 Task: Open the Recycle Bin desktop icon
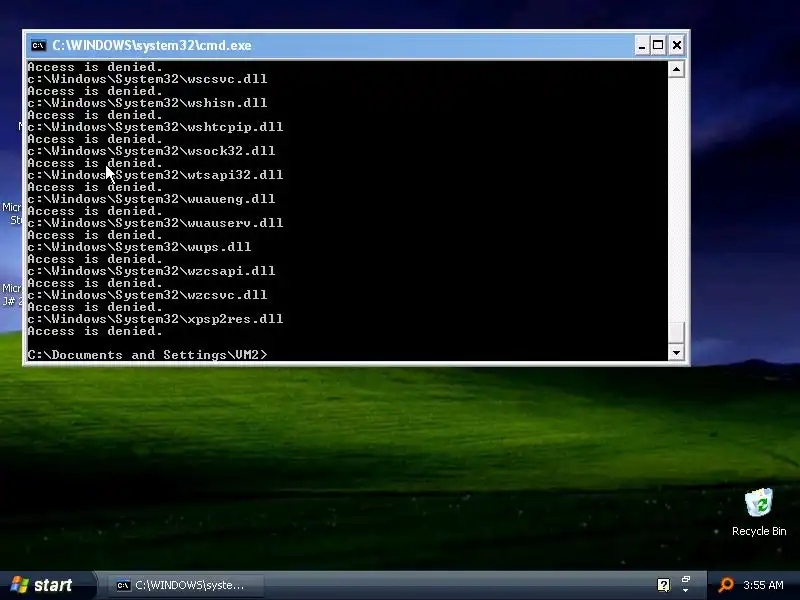[759, 512]
